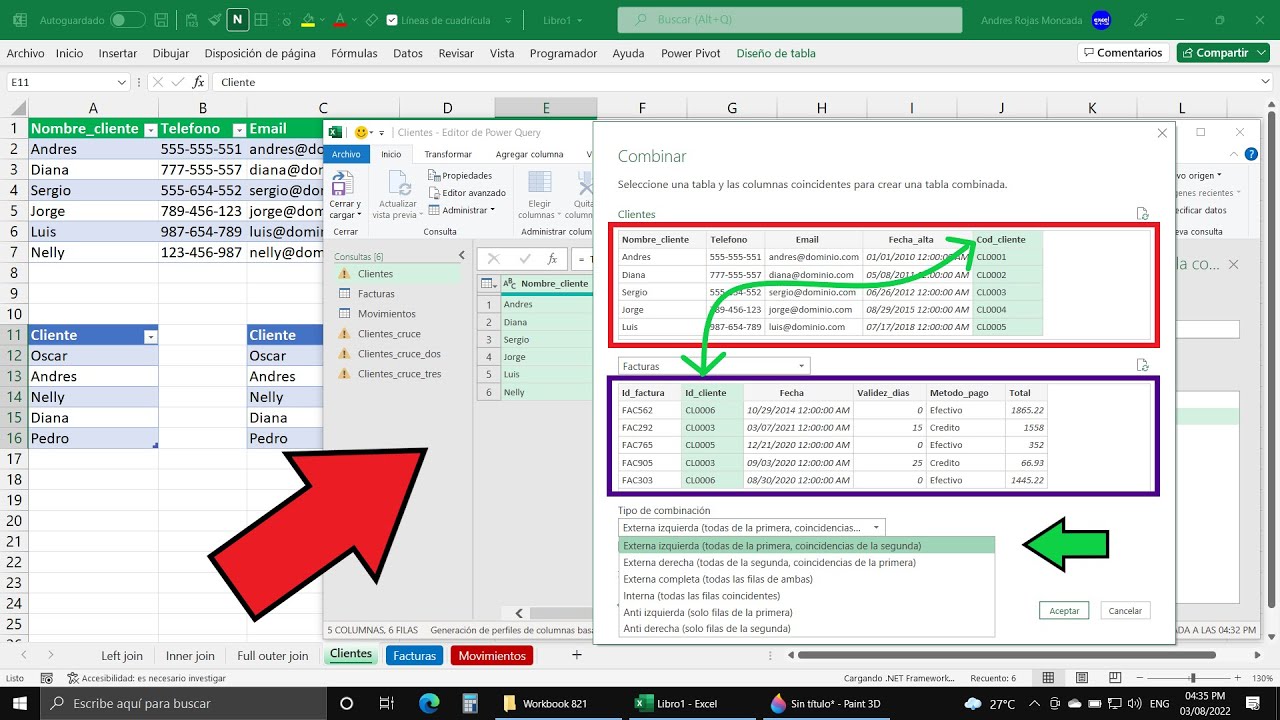Click Editor avanzado in Power Query ribbon
Image resolution: width=1280 pixels, height=720 pixels.
click(x=467, y=192)
